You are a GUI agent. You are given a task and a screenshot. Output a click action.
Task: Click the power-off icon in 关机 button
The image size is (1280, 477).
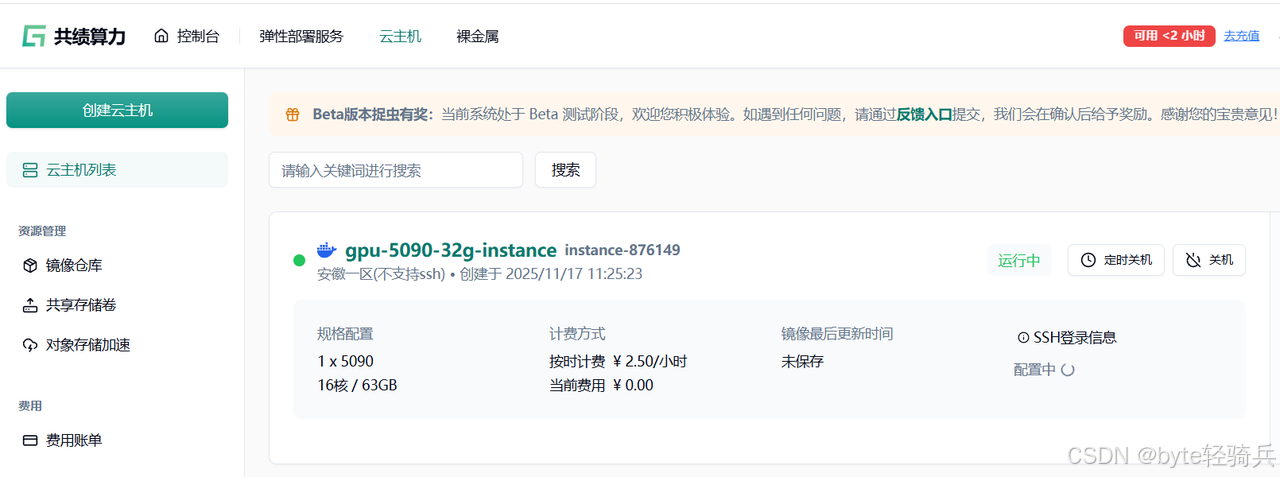click(x=1193, y=260)
